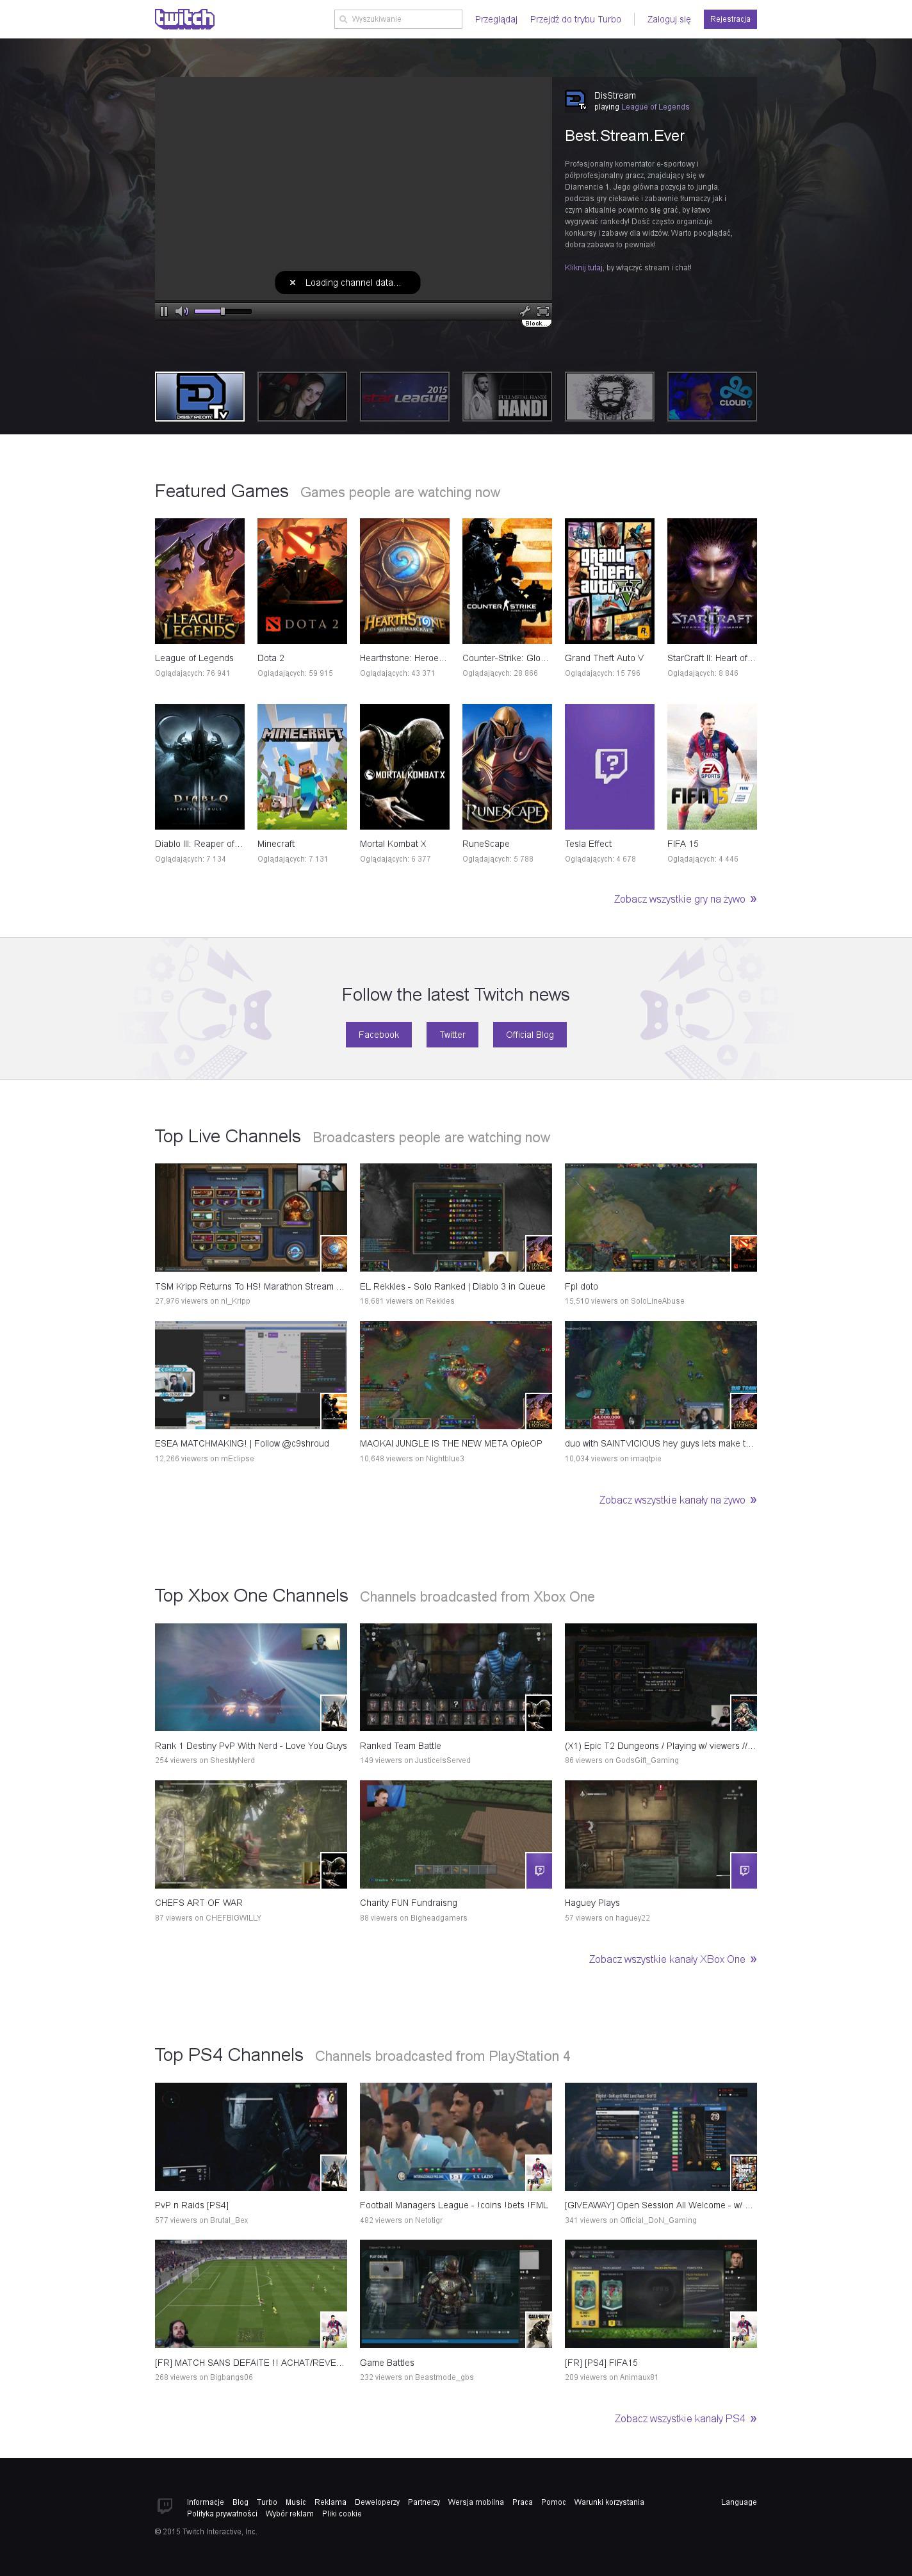Click the DisStream channel avatar icon
The width and height of the screenshot is (912, 2576).
(576, 99)
